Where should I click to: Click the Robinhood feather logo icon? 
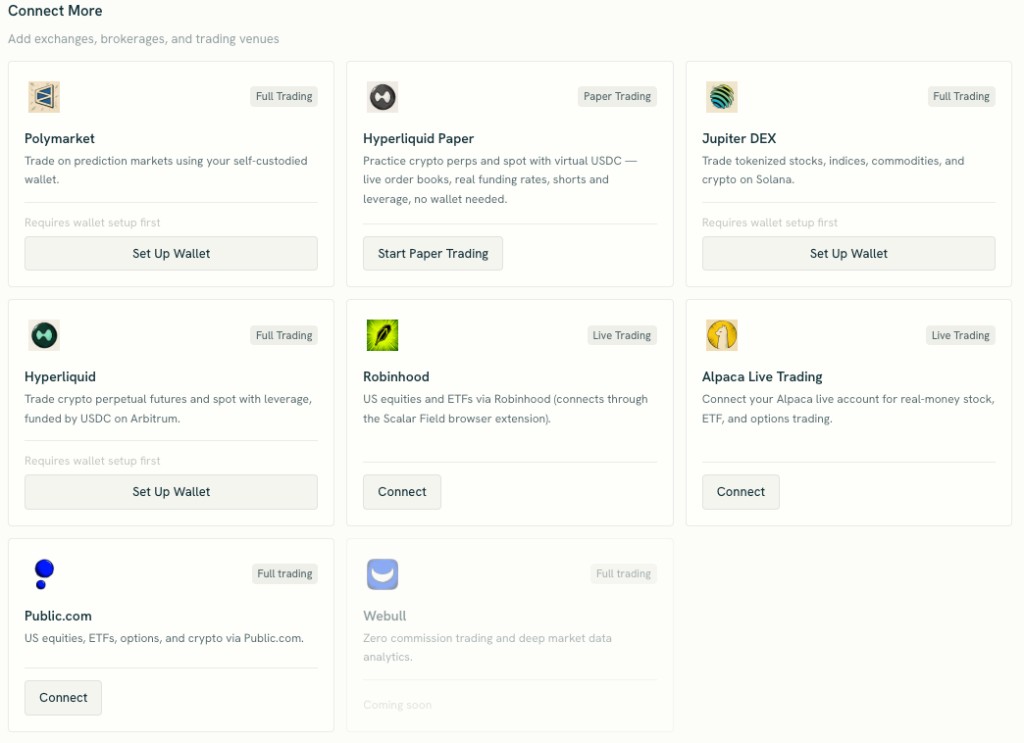click(382, 335)
